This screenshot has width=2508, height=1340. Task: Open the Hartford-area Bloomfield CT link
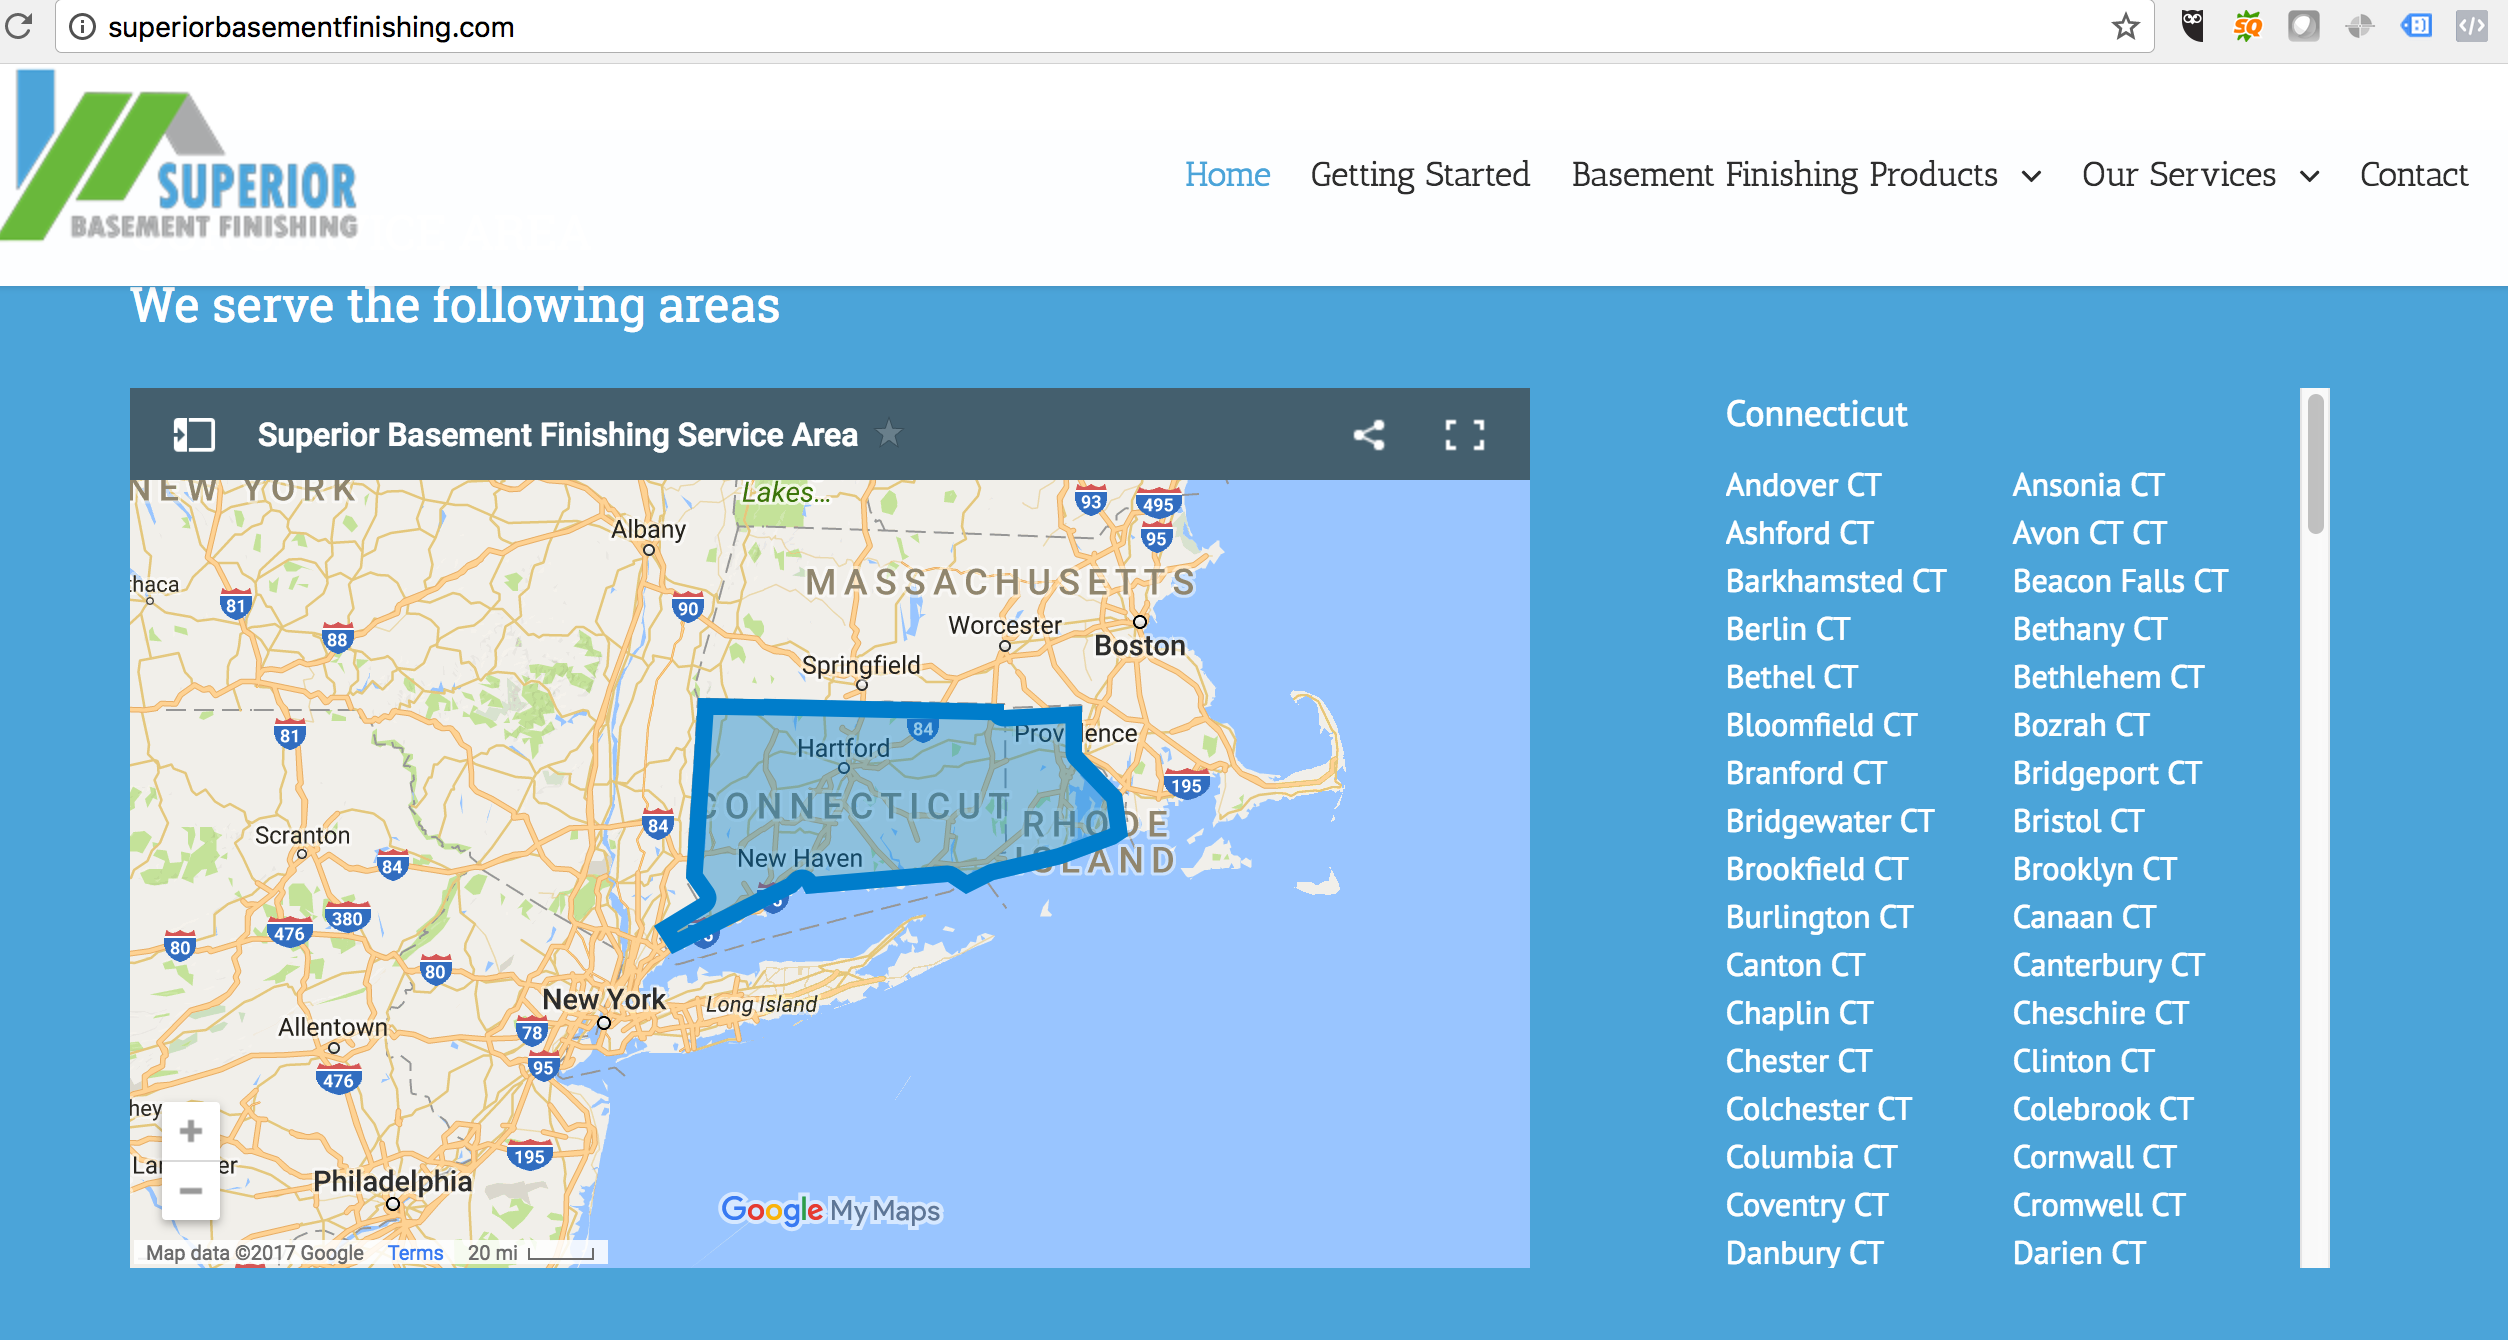point(1820,725)
